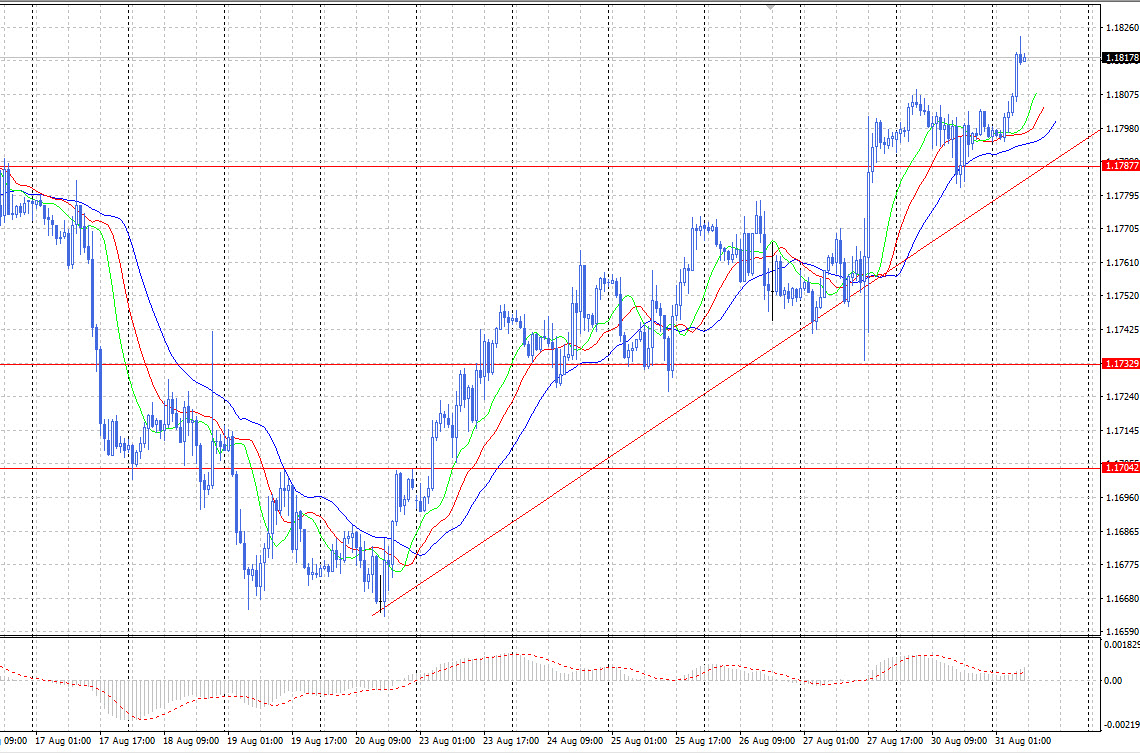
Task: Select the red horizontal line at 1.17042
Action: click(550, 468)
